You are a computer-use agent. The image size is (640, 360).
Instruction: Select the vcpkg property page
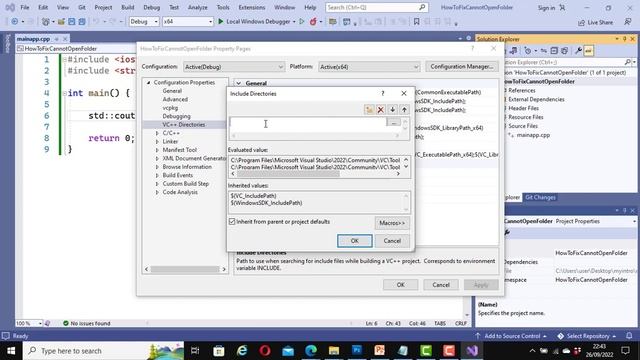[170, 108]
